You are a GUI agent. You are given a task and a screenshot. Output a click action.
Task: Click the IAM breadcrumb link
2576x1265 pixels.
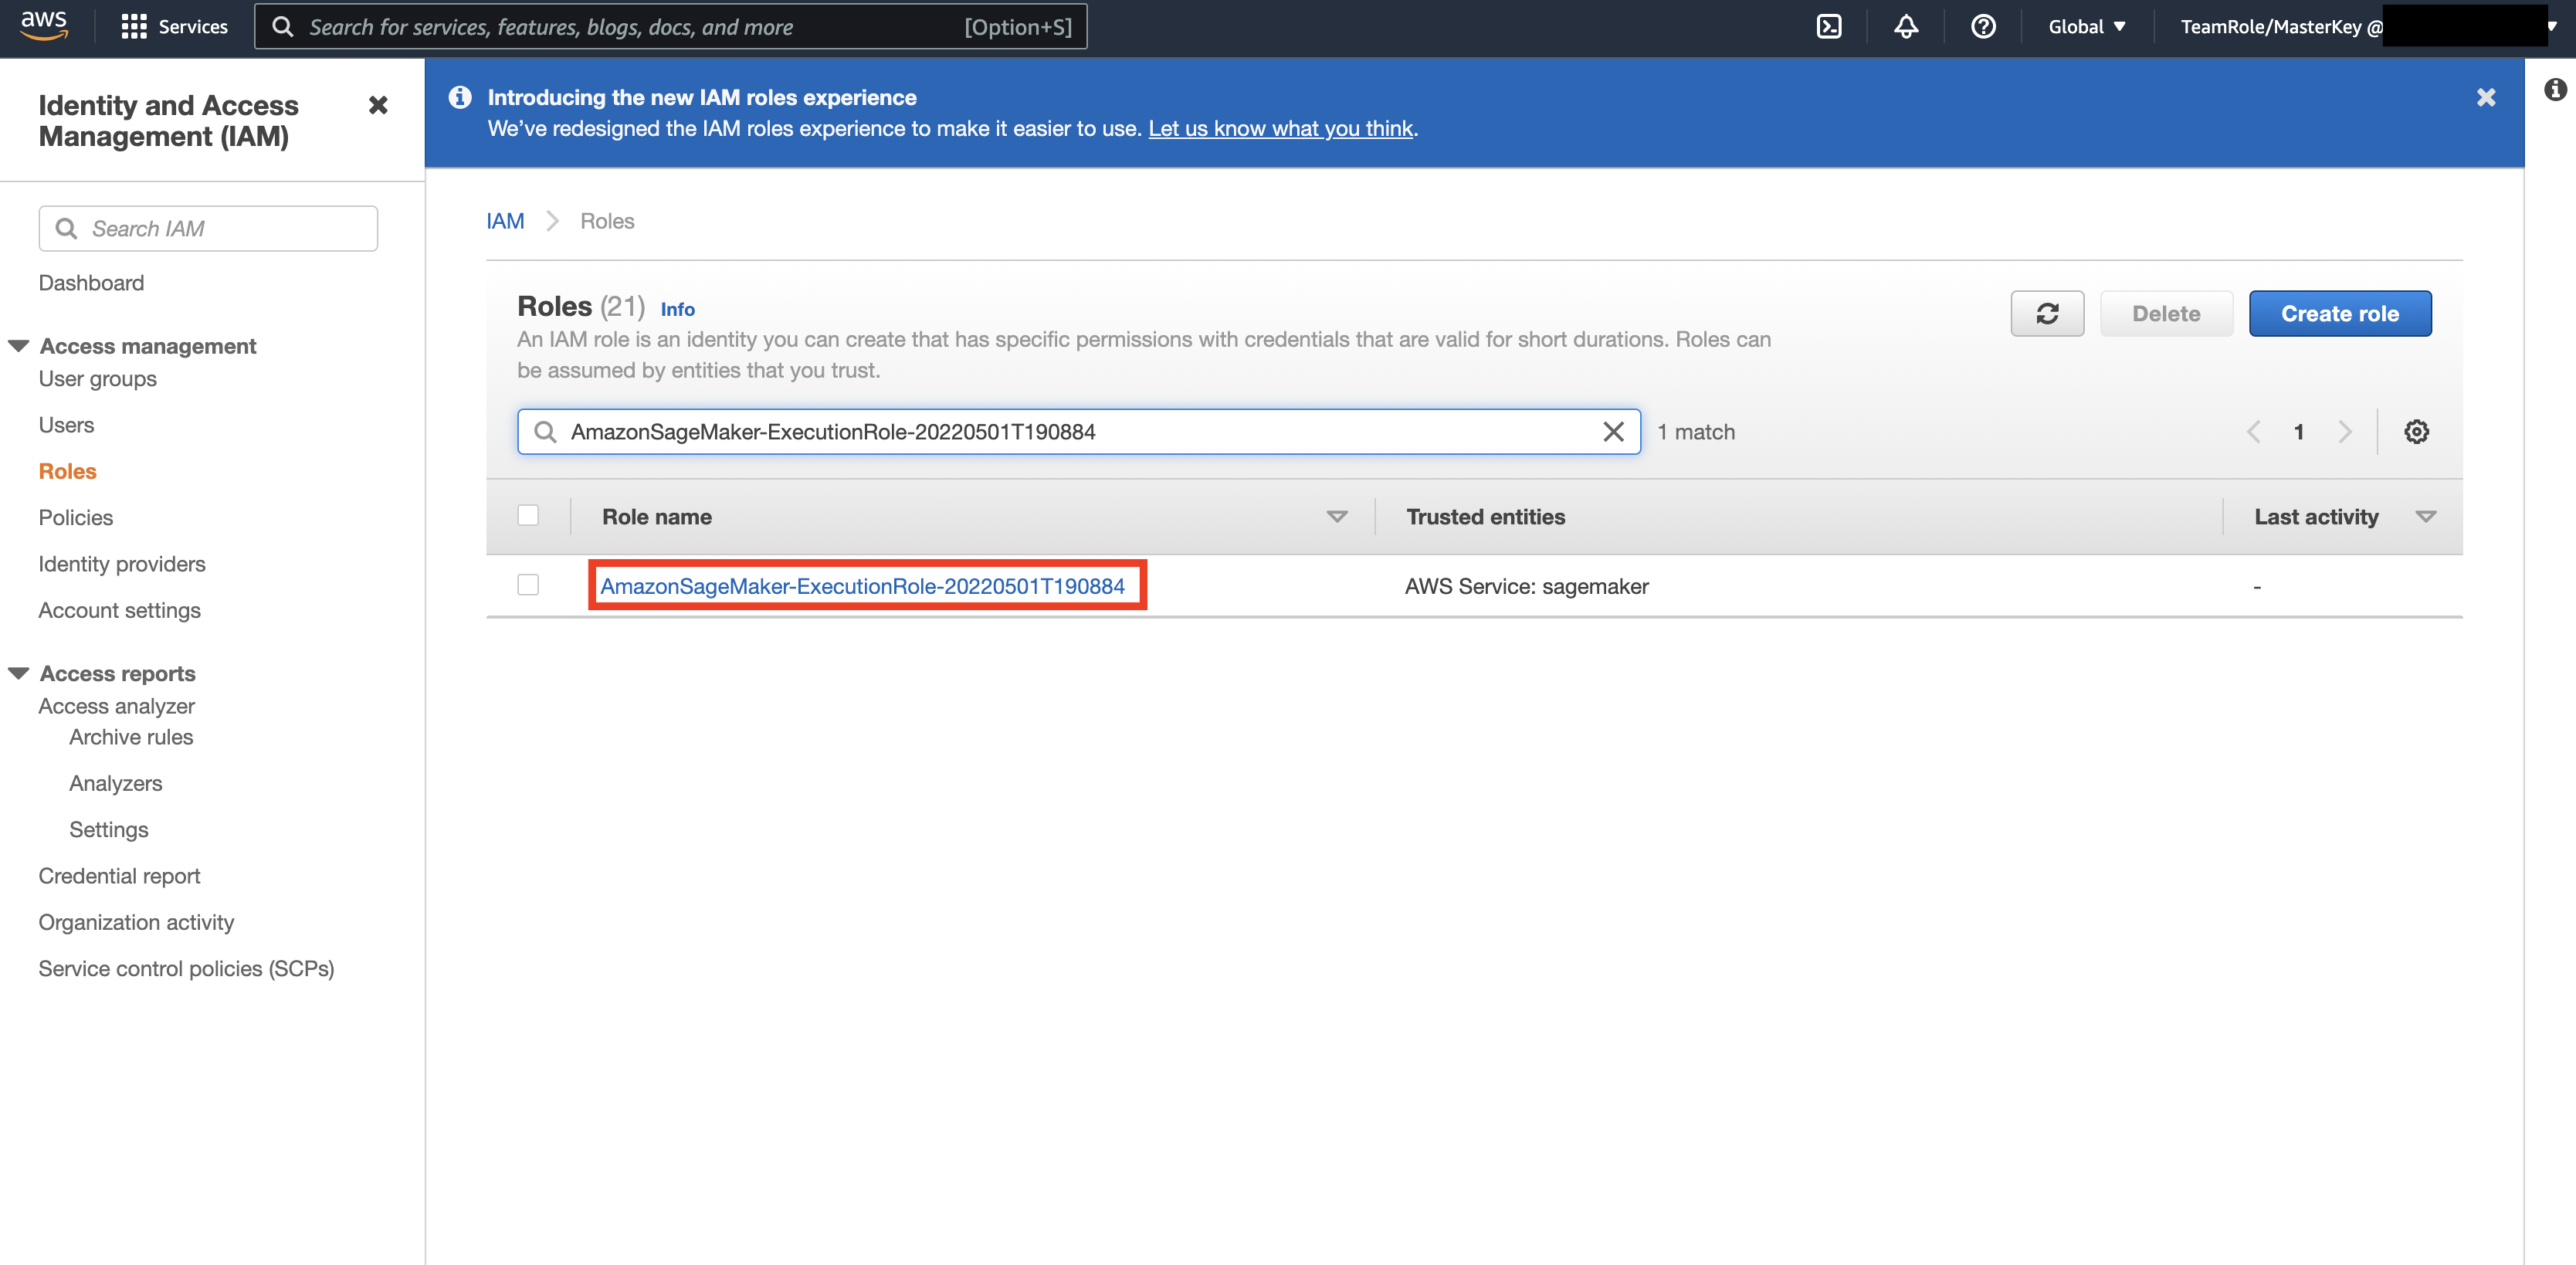pos(505,221)
